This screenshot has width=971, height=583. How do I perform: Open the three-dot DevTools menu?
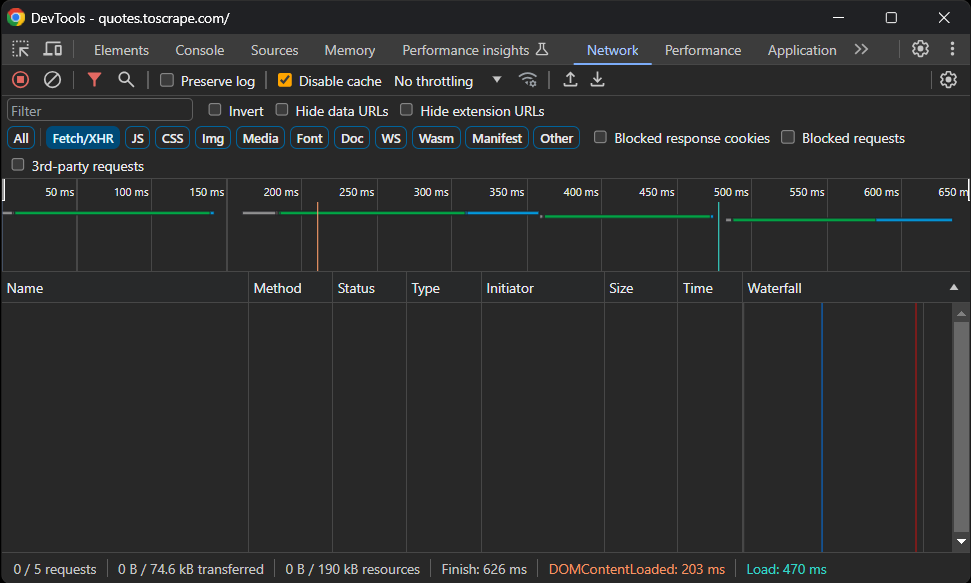949,49
